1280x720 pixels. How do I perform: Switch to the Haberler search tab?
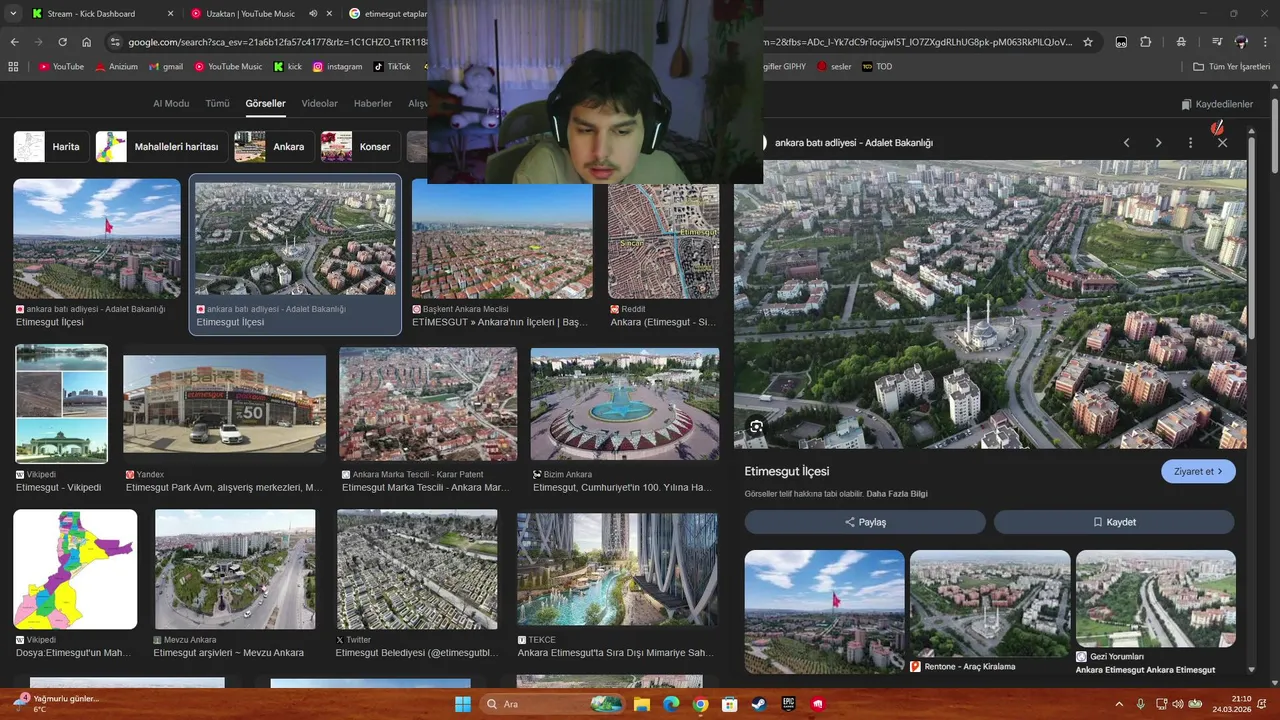pyautogui.click(x=373, y=104)
